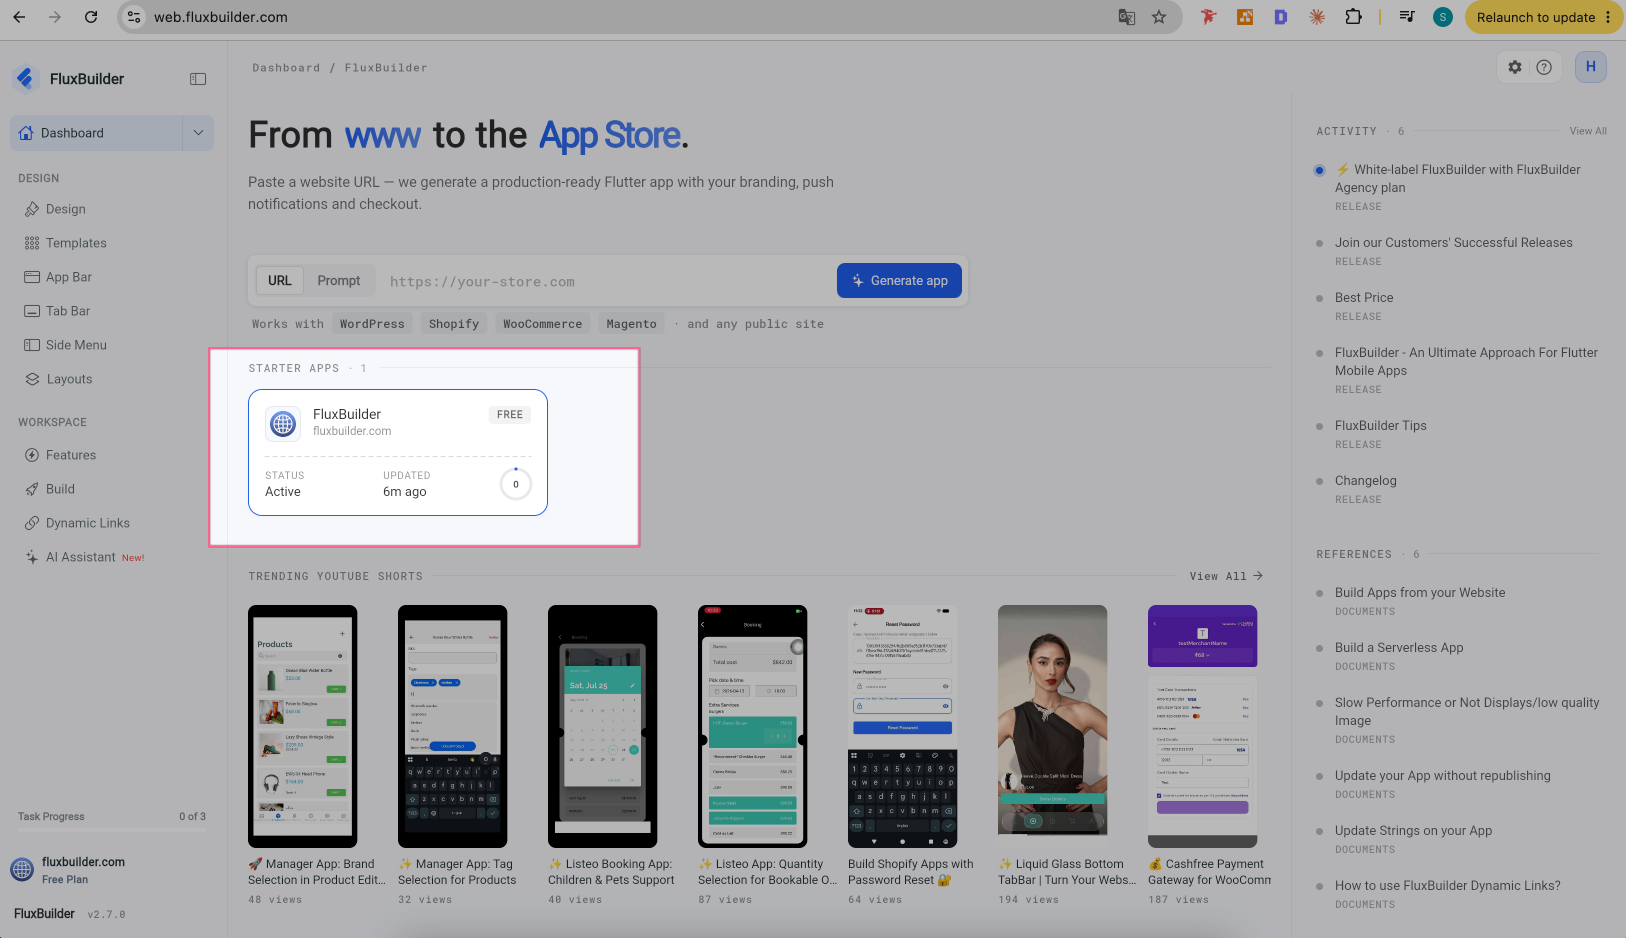This screenshot has width=1626, height=938.
Task: Click View All for YouTube Shorts
Action: point(1226,576)
